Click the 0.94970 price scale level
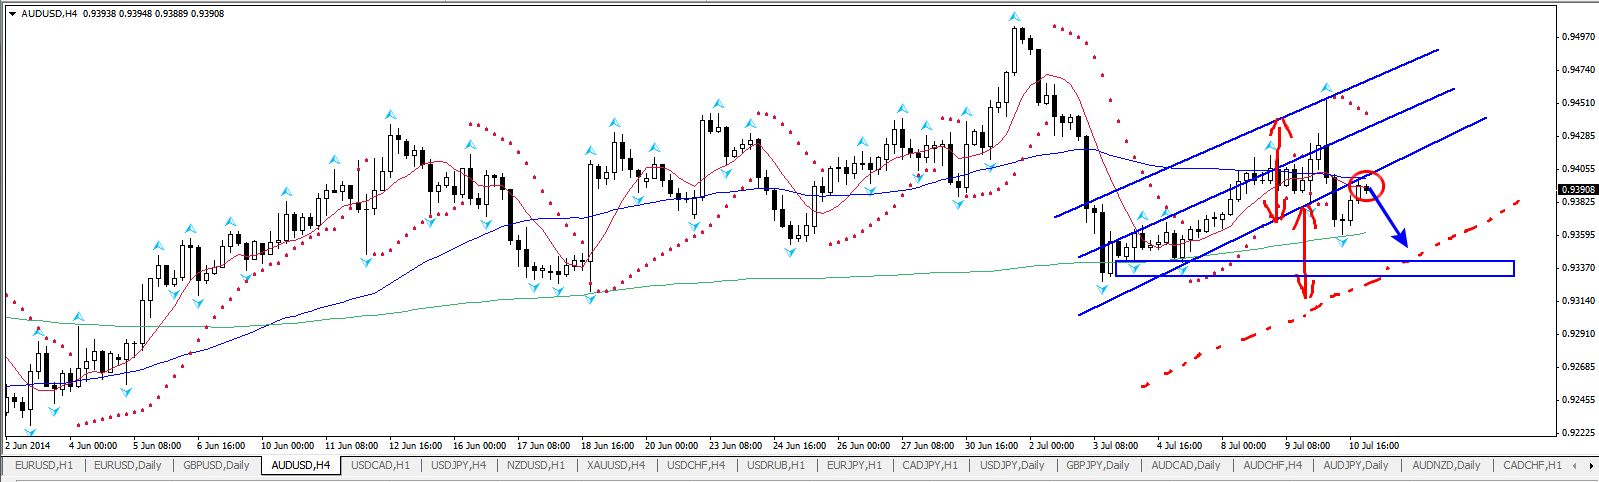The height and width of the screenshot is (482, 1599). click(x=1576, y=37)
